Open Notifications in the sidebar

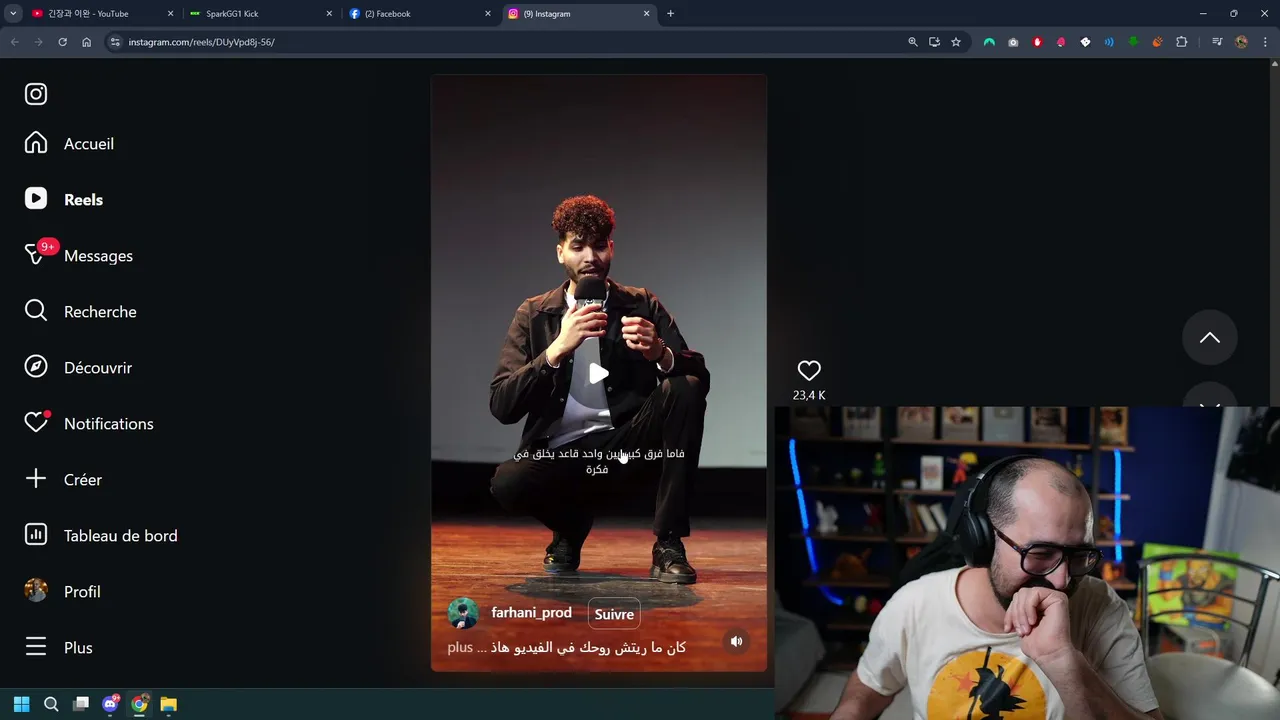pos(89,424)
